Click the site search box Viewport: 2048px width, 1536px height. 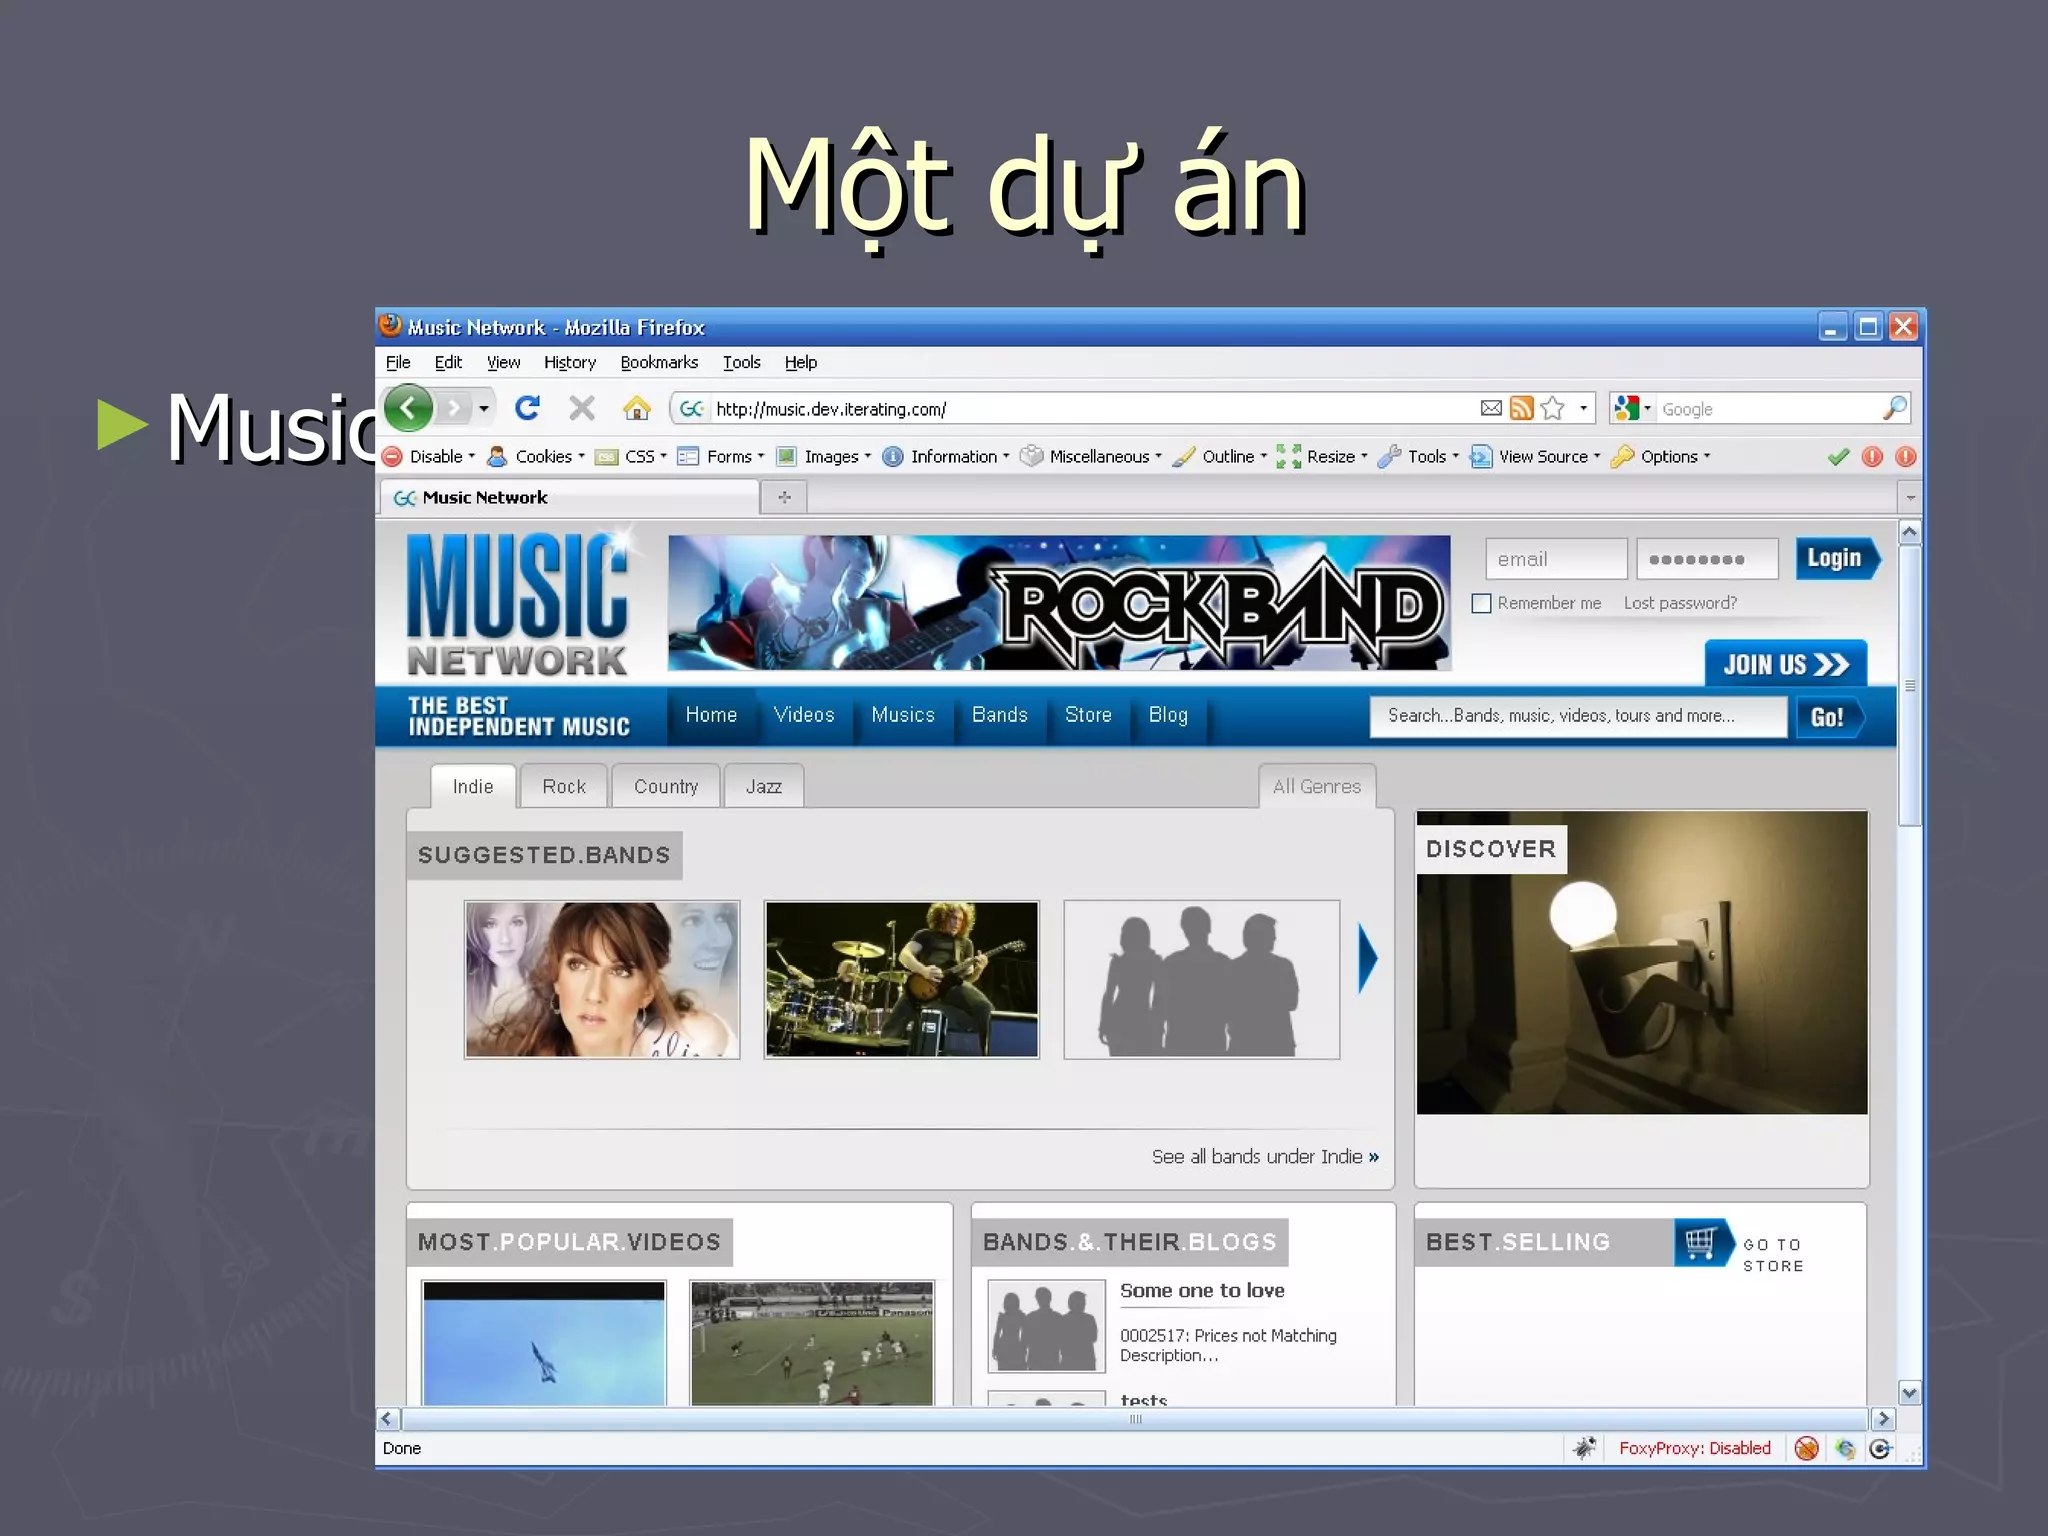point(1578,716)
